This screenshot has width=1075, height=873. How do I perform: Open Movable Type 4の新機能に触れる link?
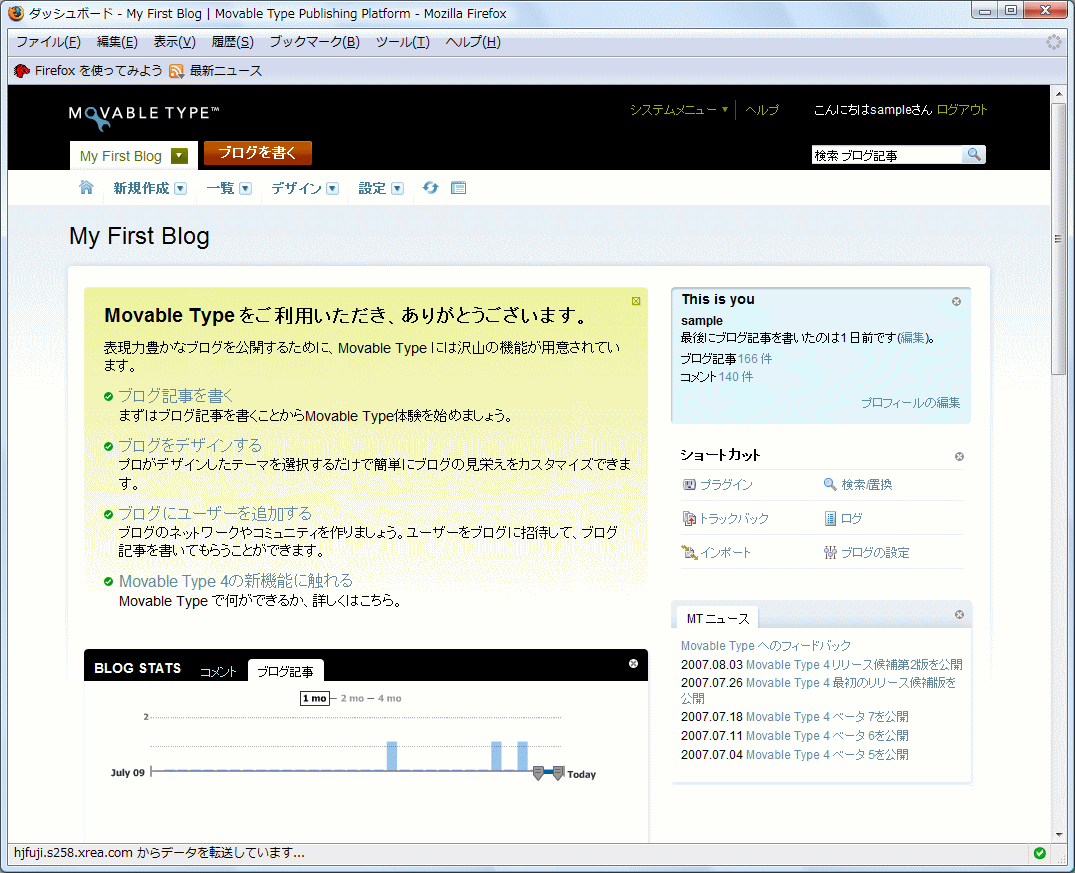click(236, 581)
